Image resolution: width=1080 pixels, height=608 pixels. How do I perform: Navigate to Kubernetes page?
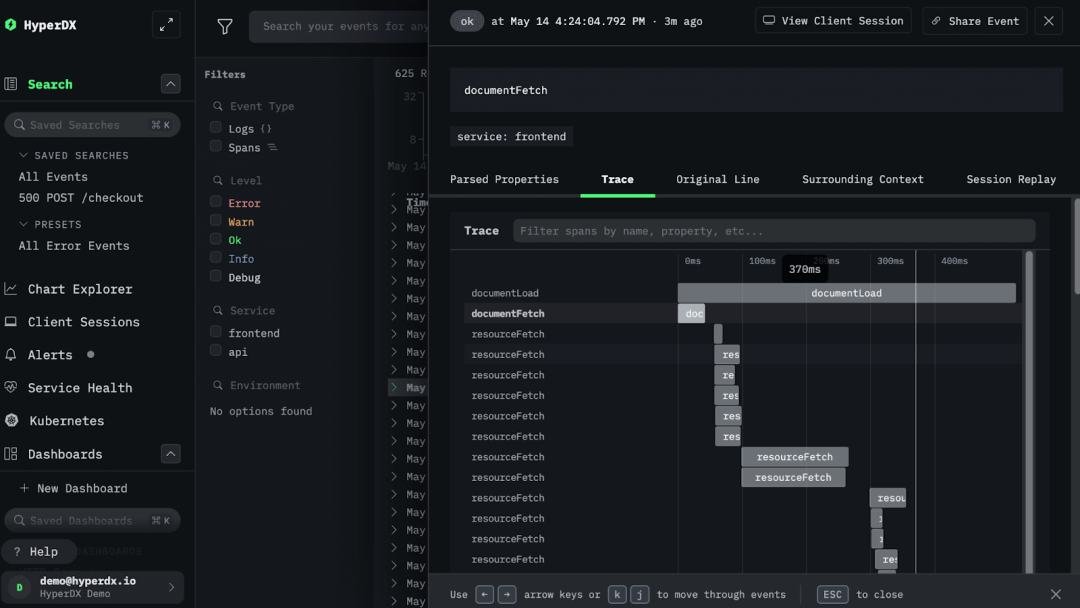(x=66, y=421)
